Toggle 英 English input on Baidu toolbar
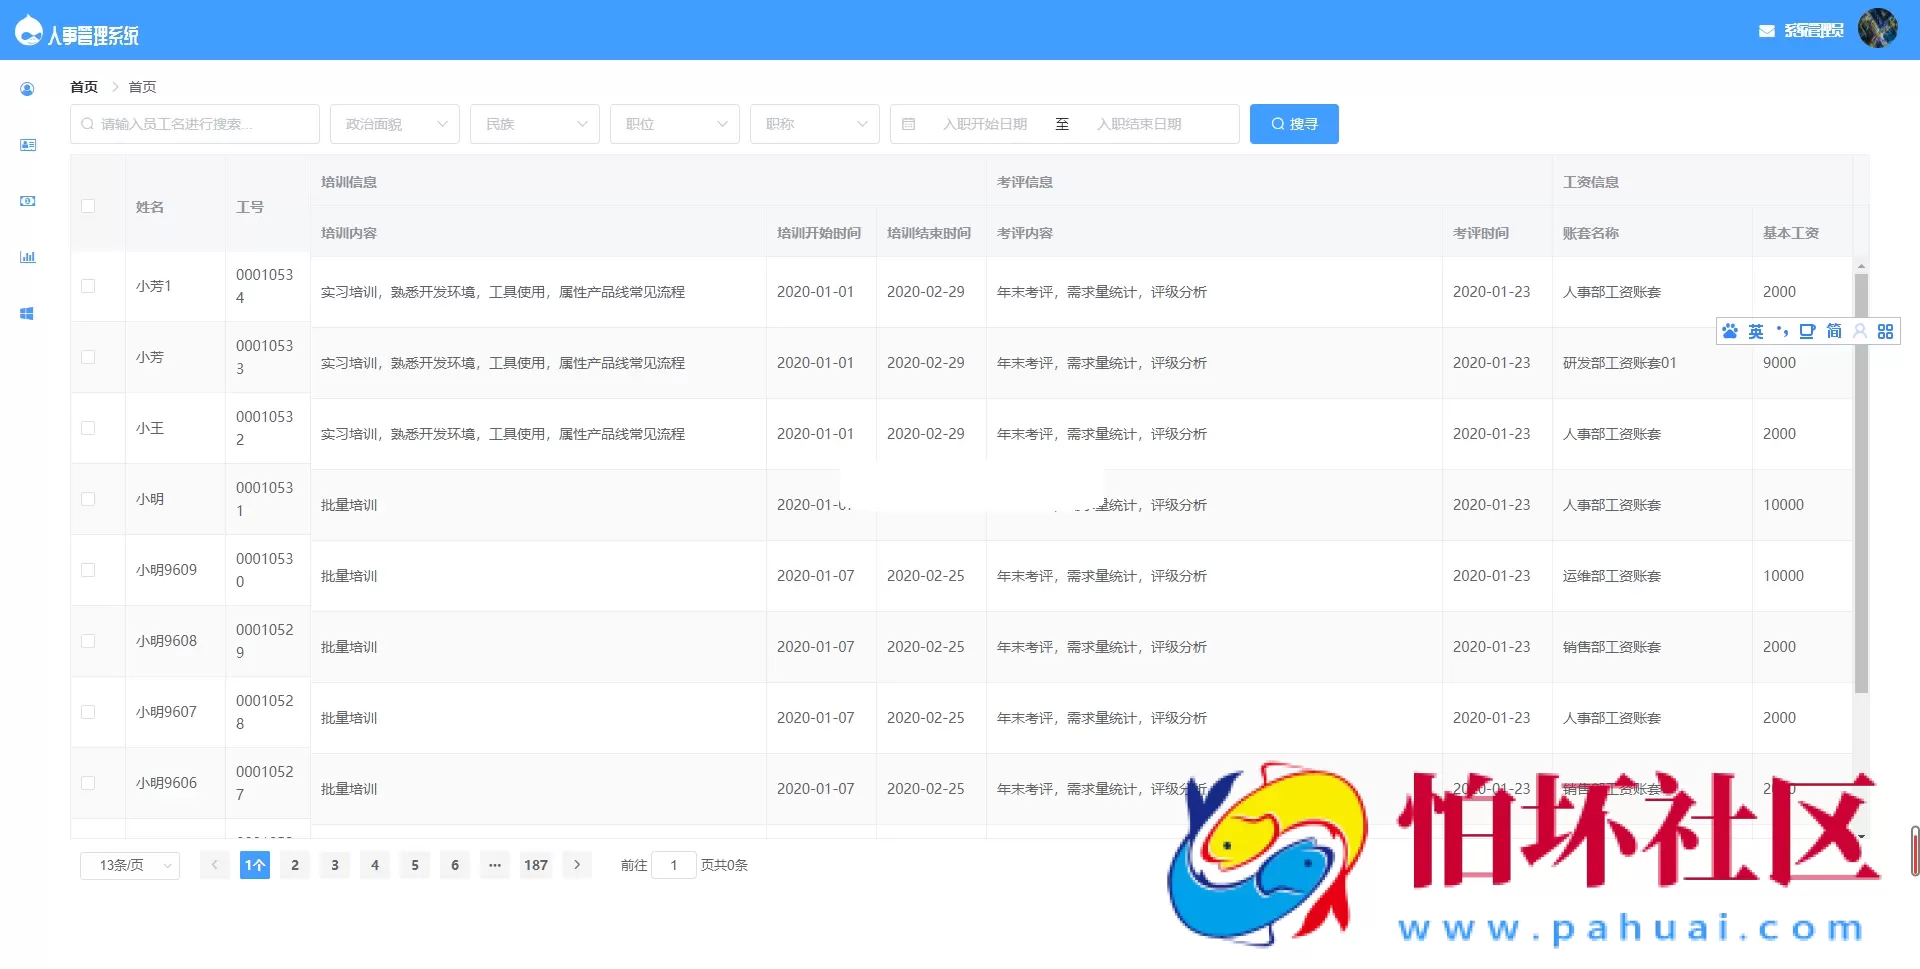The image size is (1920, 969). (1755, 331)
